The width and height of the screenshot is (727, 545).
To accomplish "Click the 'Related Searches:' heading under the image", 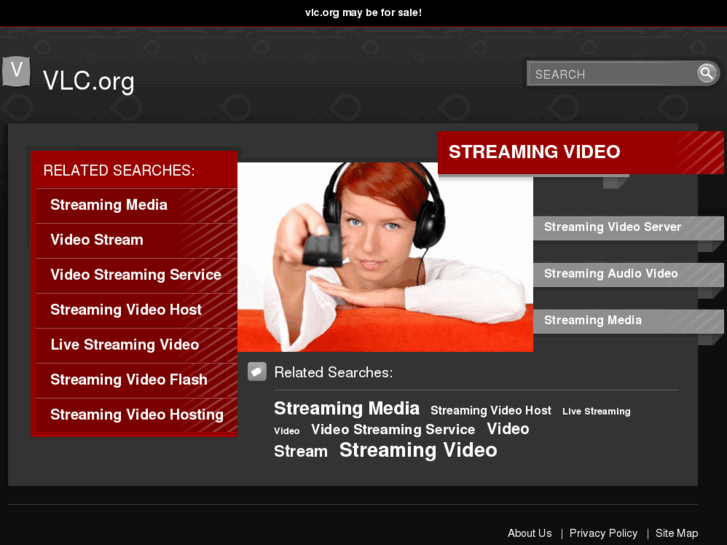I will click(x=333, y=372).
